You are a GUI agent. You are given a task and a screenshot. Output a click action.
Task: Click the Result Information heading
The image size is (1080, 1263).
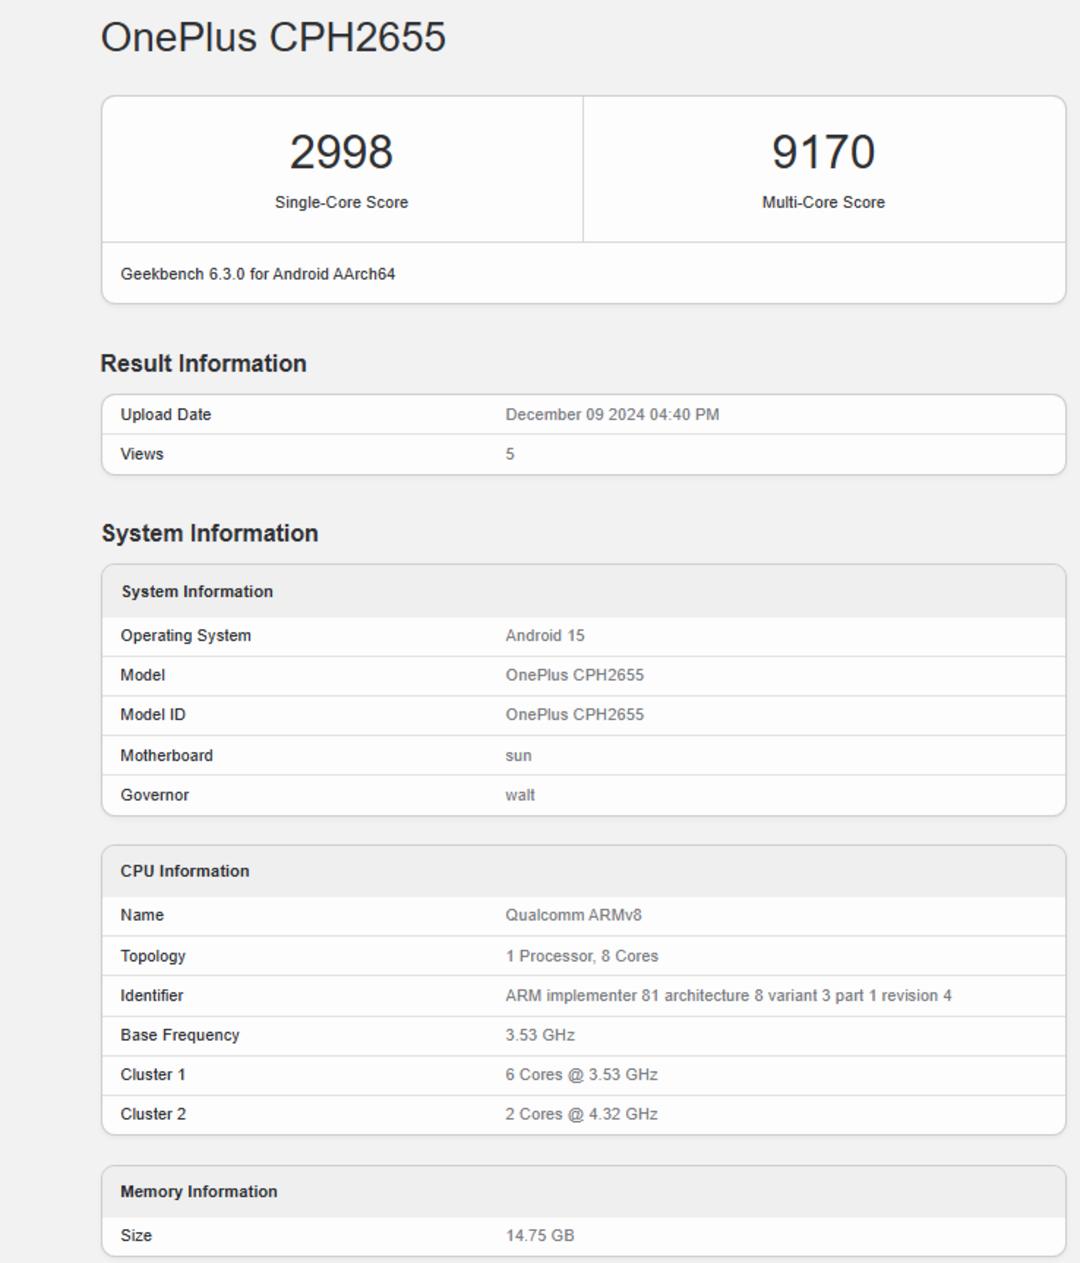pyautogui.click(x=203, y=363)
